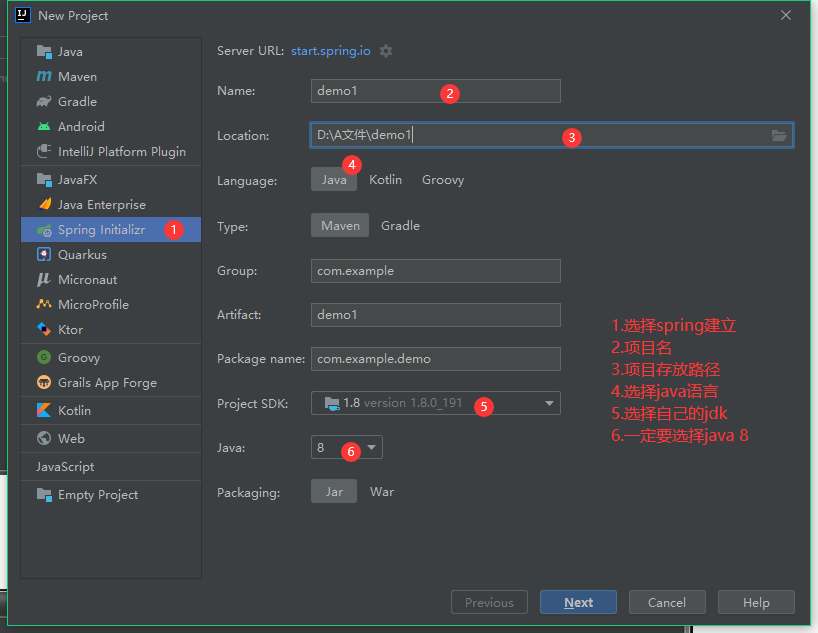Choose Gradle as project type

400,226
